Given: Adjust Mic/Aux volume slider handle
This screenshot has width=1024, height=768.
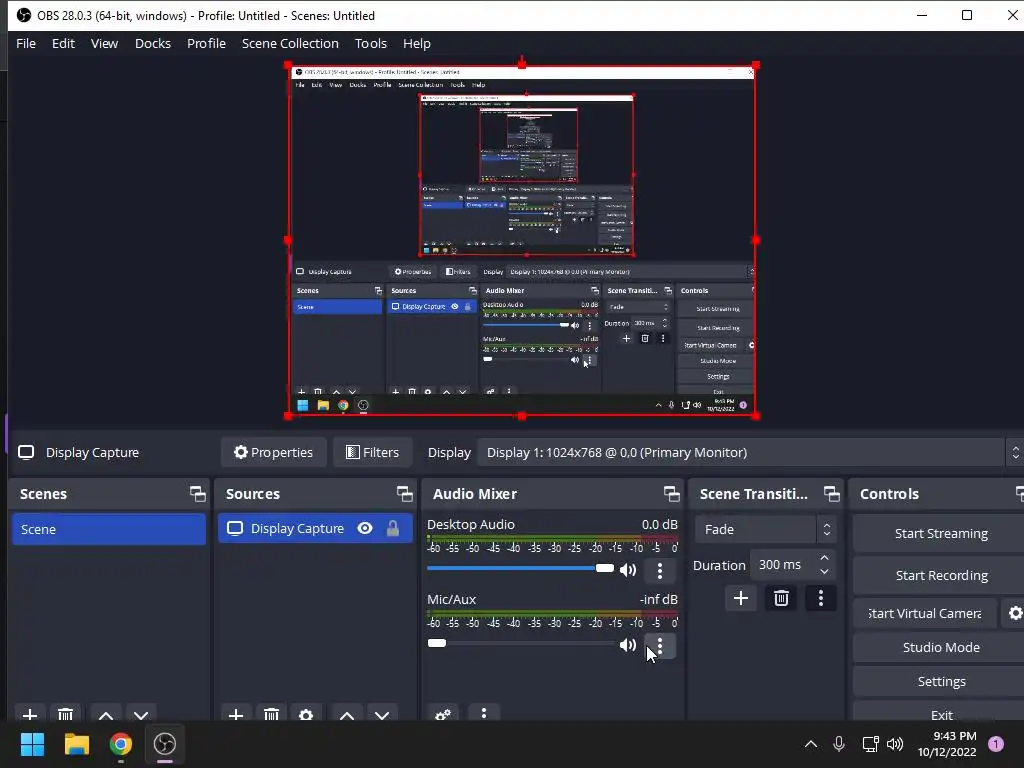Looking at the screenshot, I should 437,643.
